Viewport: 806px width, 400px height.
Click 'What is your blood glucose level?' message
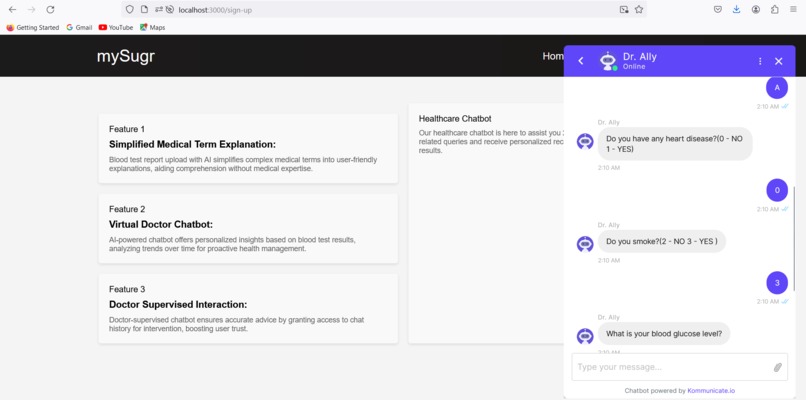pyautogui.click(x=664, y=333)
